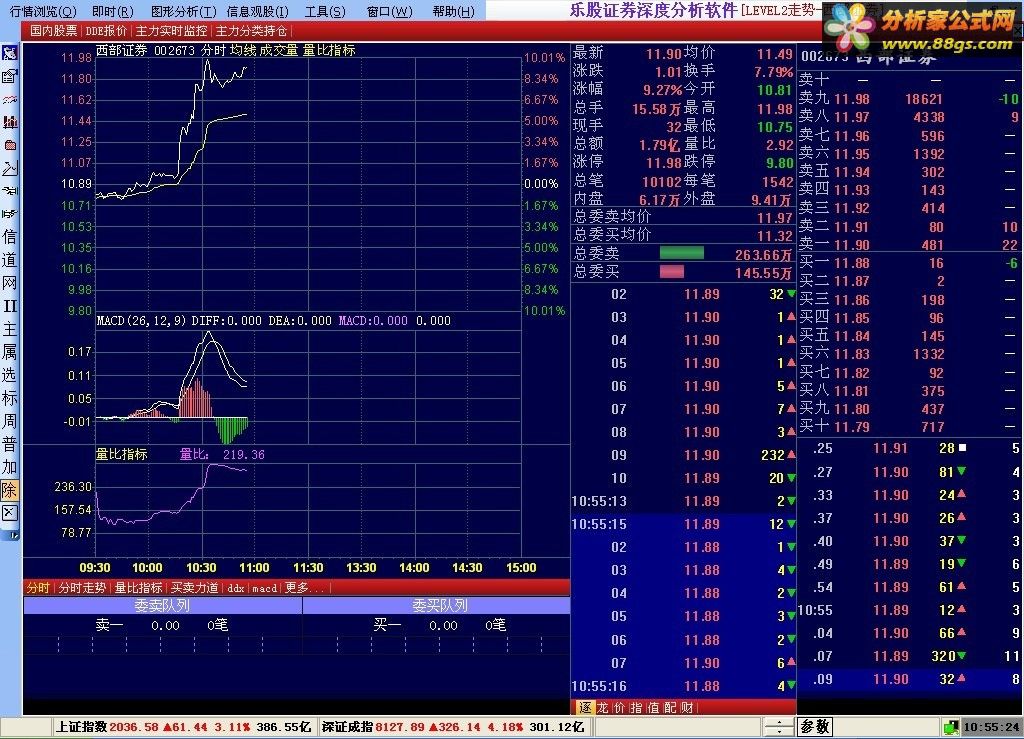Image resolution: width=1024 pixels, height=739 pixels.
Task: Click the 属 sidebar button
Action: [x=9, y=352]
